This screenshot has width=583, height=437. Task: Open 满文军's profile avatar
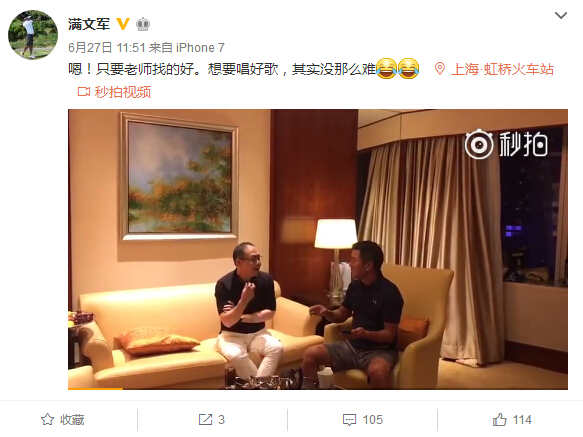pos(33,35)
